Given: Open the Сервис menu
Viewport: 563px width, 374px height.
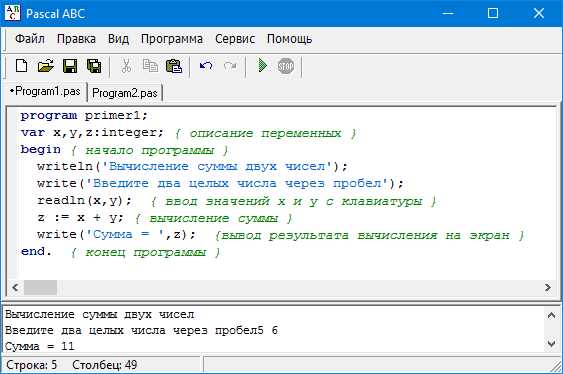Looking at the screenshot, I should coord(235,39).
